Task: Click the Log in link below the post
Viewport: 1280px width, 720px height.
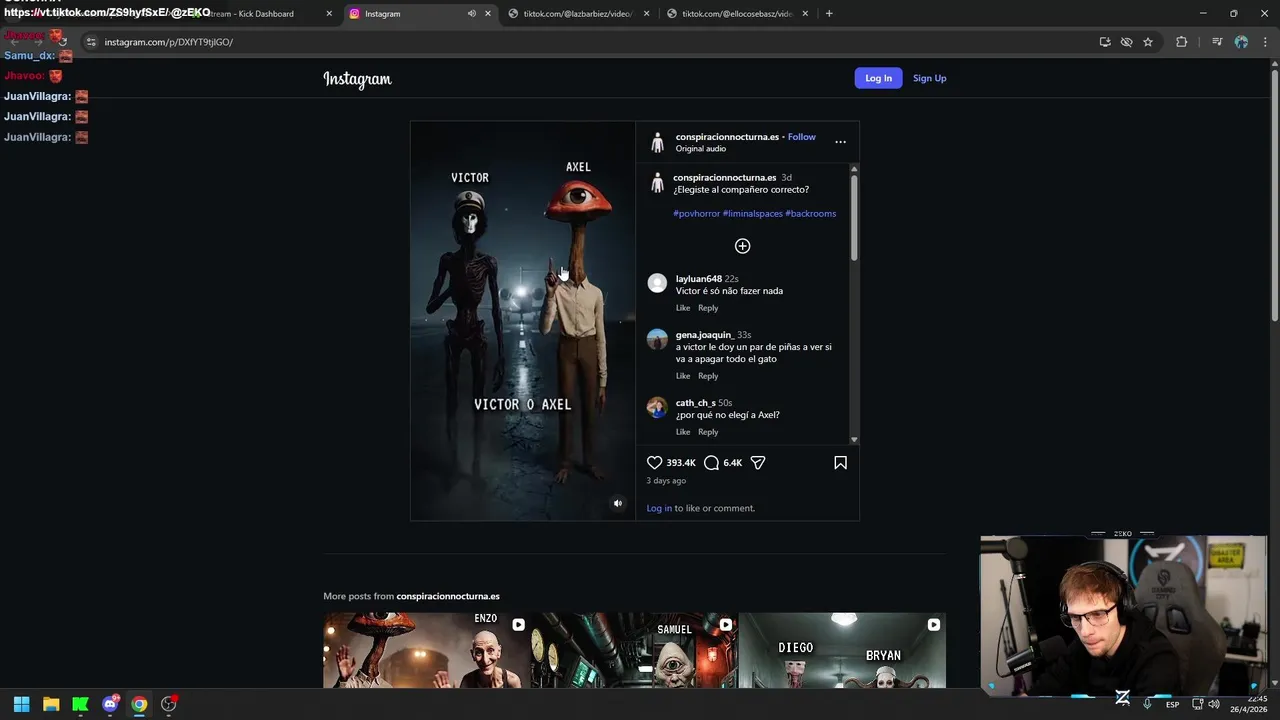Action: 659,508
